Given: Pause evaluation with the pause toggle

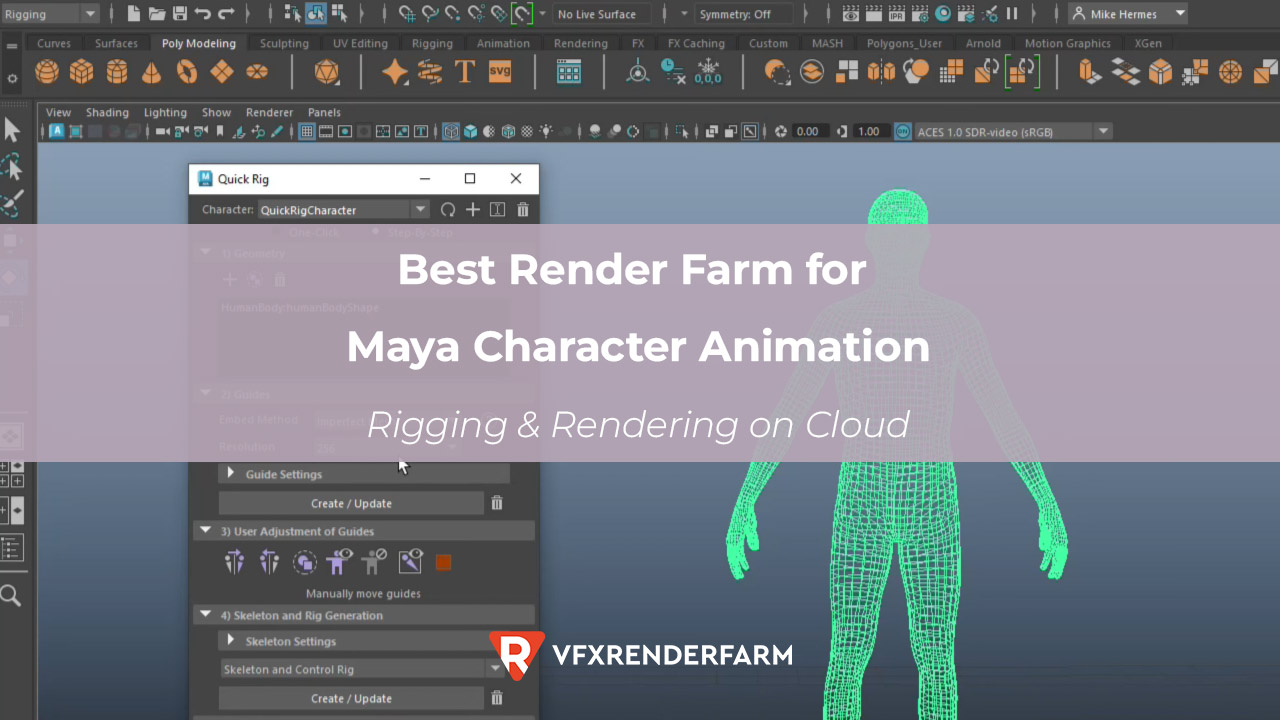Looking at the screenshot, I should click(1012, 13).
